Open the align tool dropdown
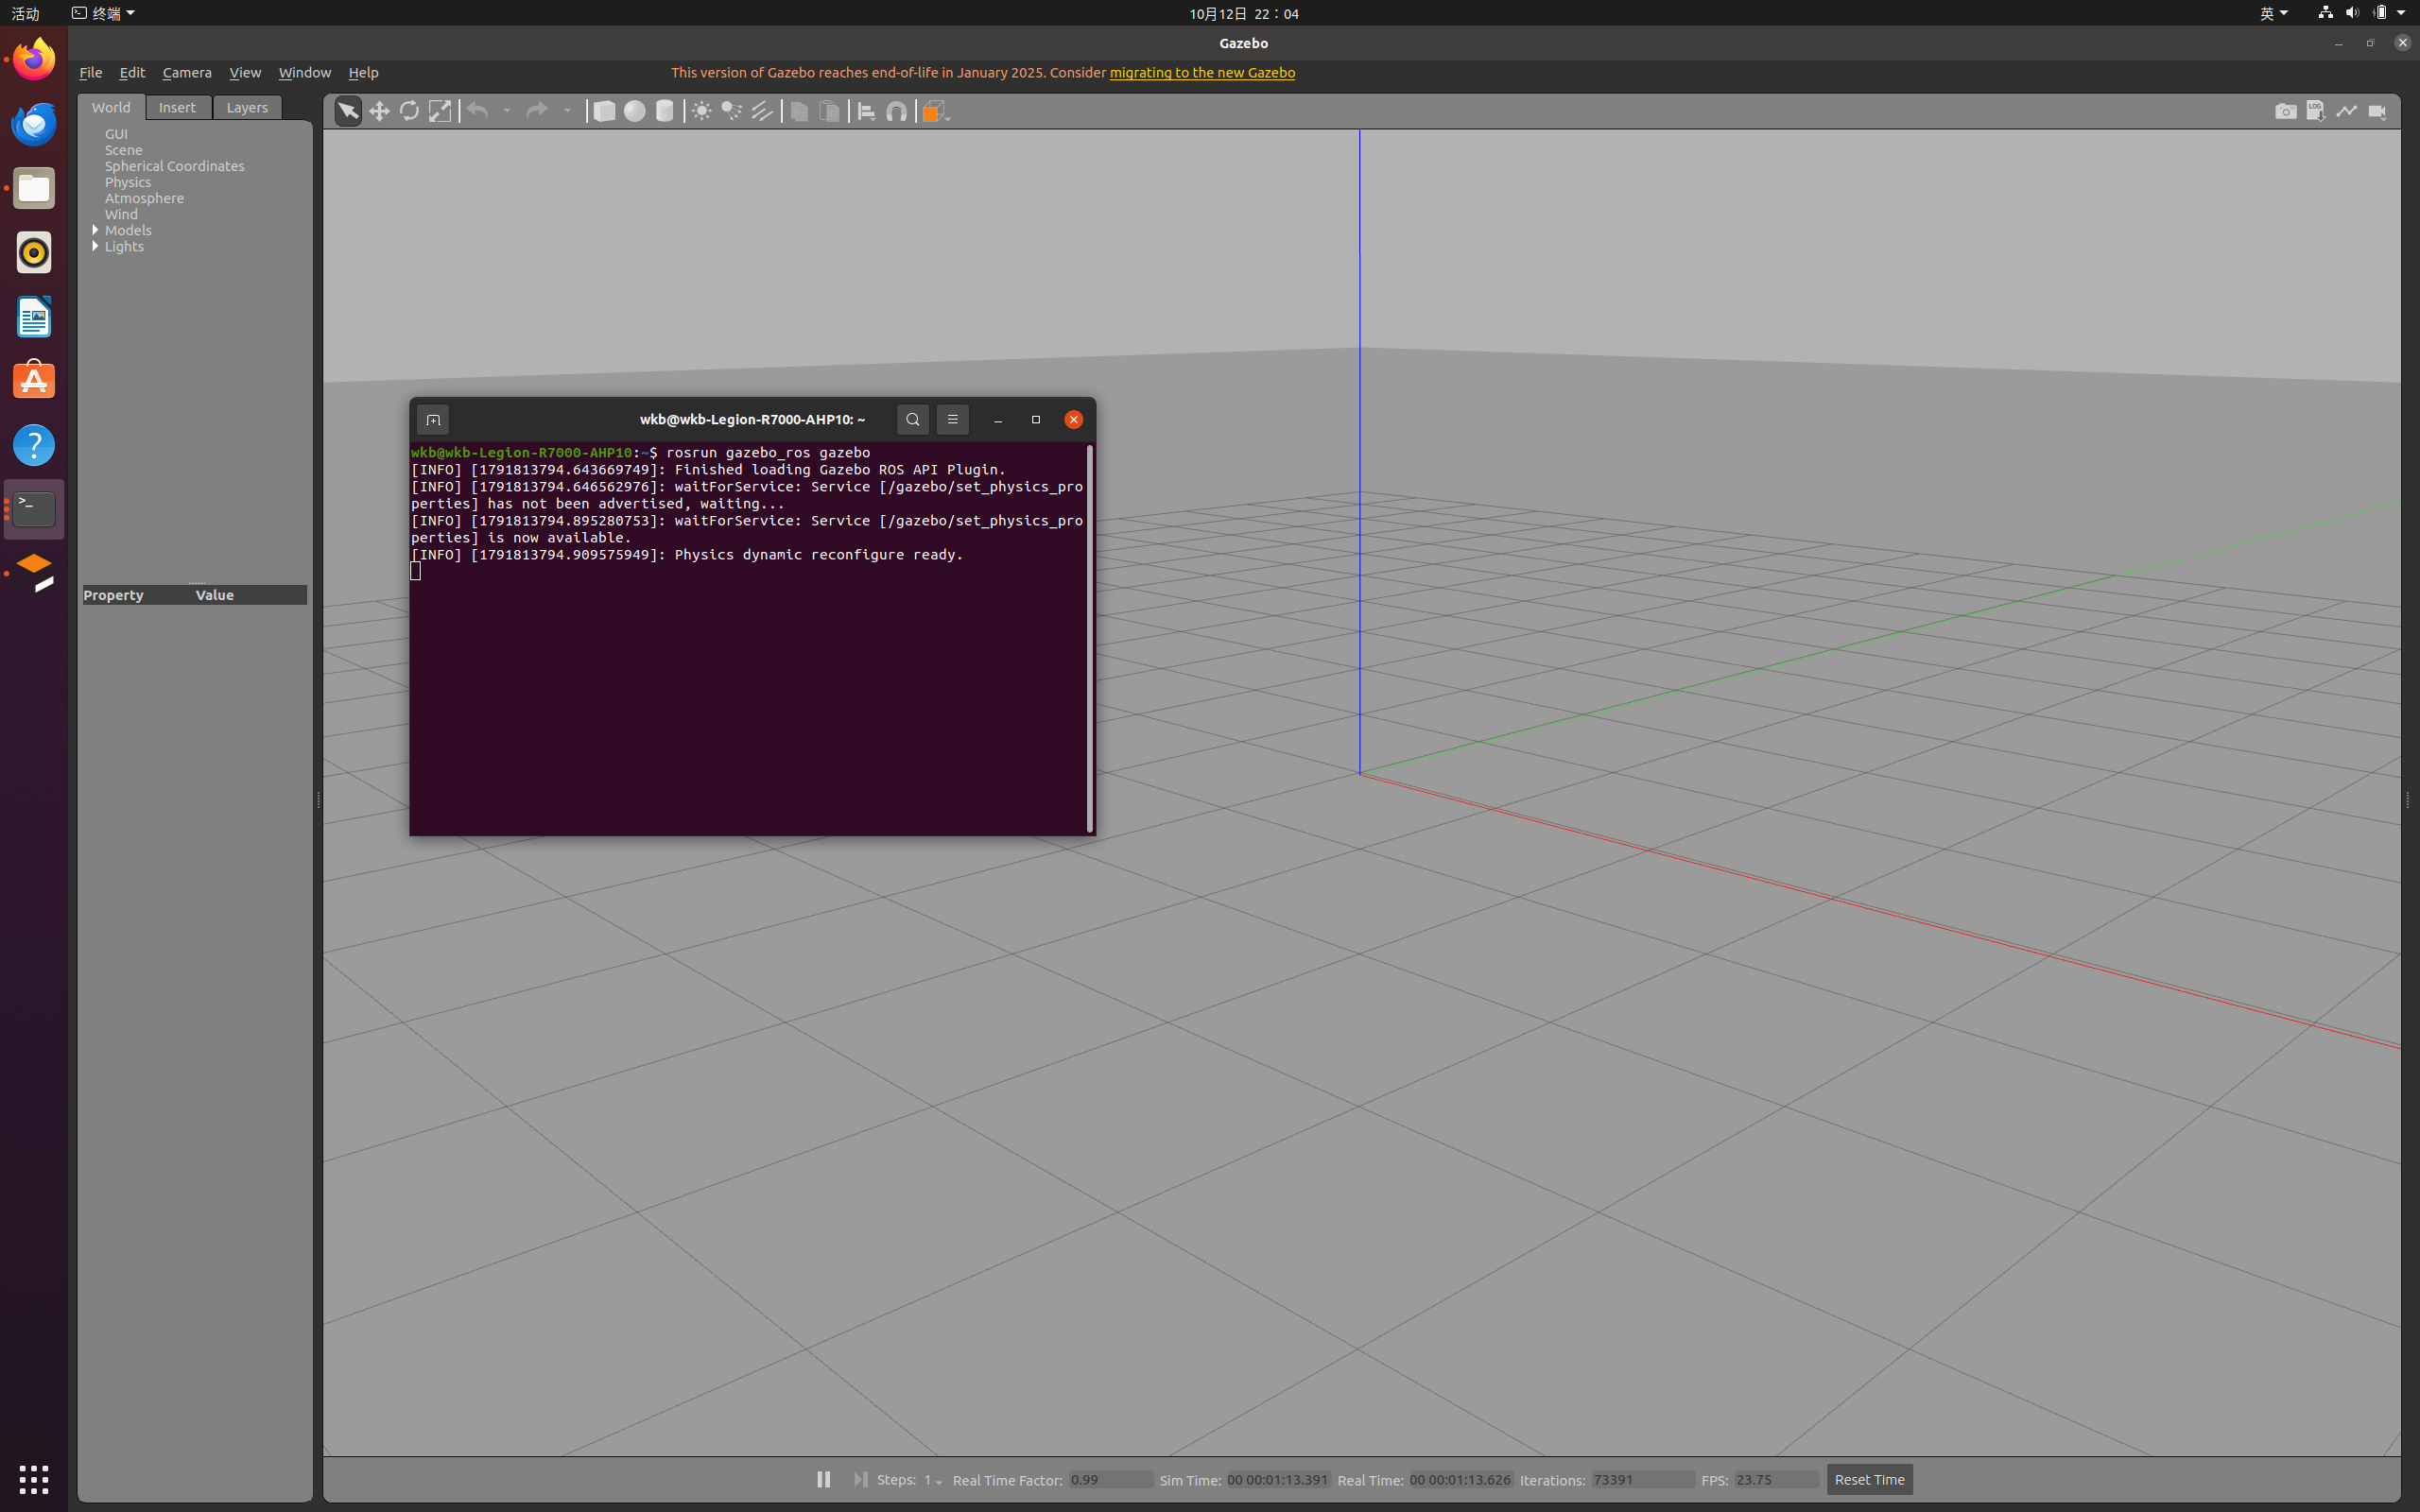The height and width of the screenshot is (1512, 2420). tap(867, 111)
